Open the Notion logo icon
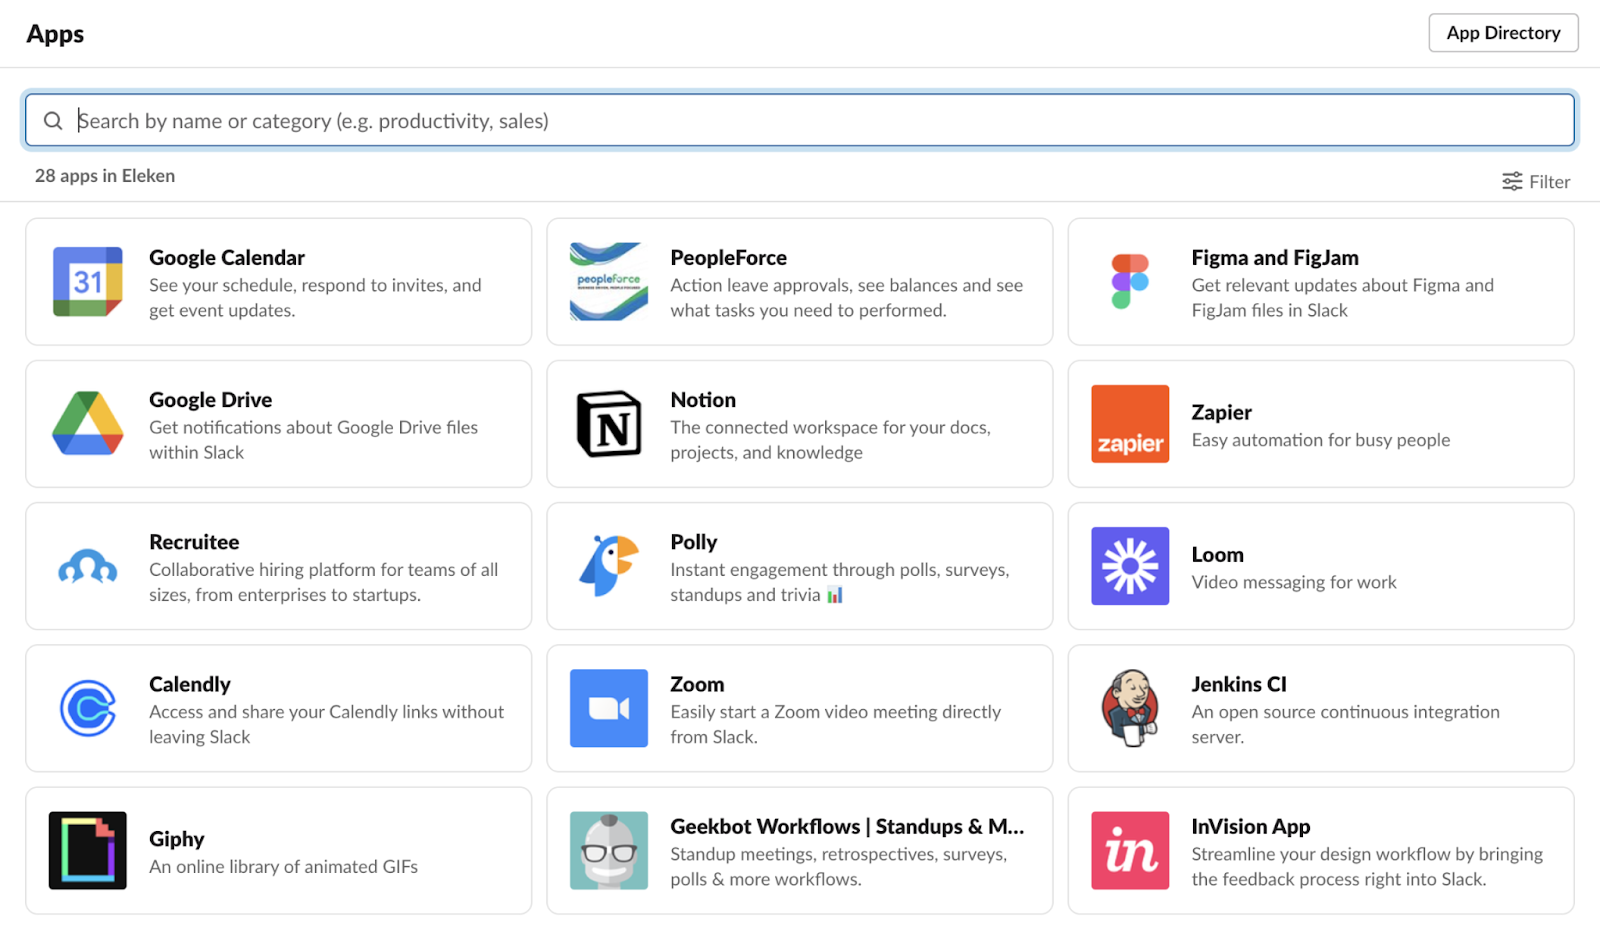Viewport: 1600px width, 927px height. click(x=609, y=424)
